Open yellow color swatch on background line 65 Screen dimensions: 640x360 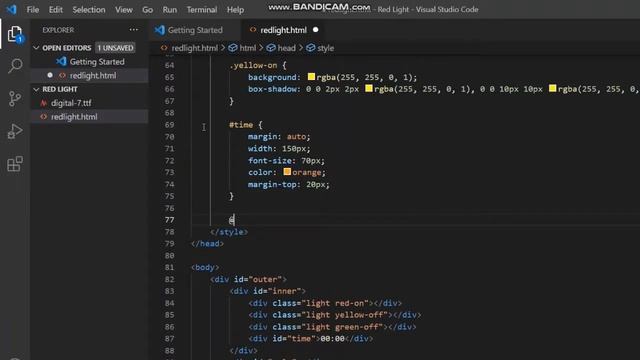[311, 77]
